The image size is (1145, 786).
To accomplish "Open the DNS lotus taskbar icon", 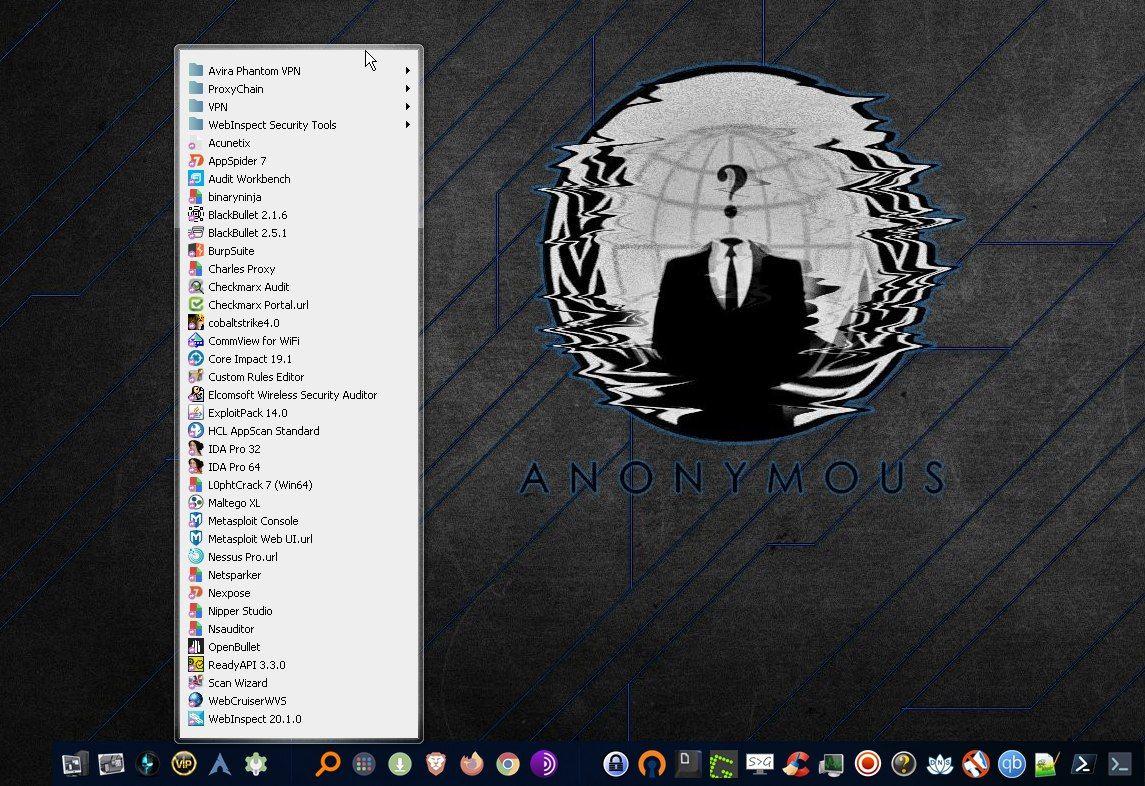I will [939, 764].
